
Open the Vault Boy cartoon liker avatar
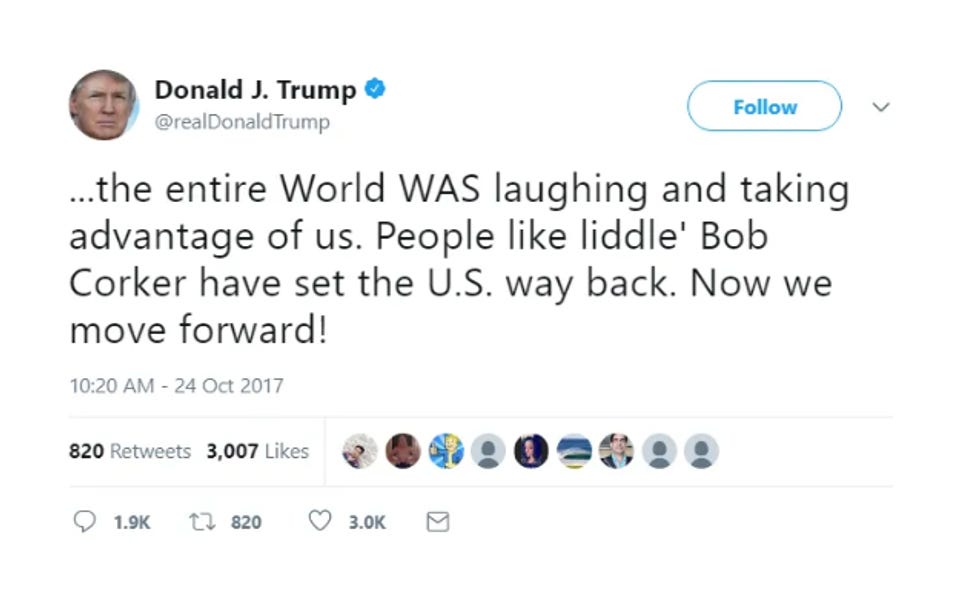pyautogui.click(x=446, y=451)
